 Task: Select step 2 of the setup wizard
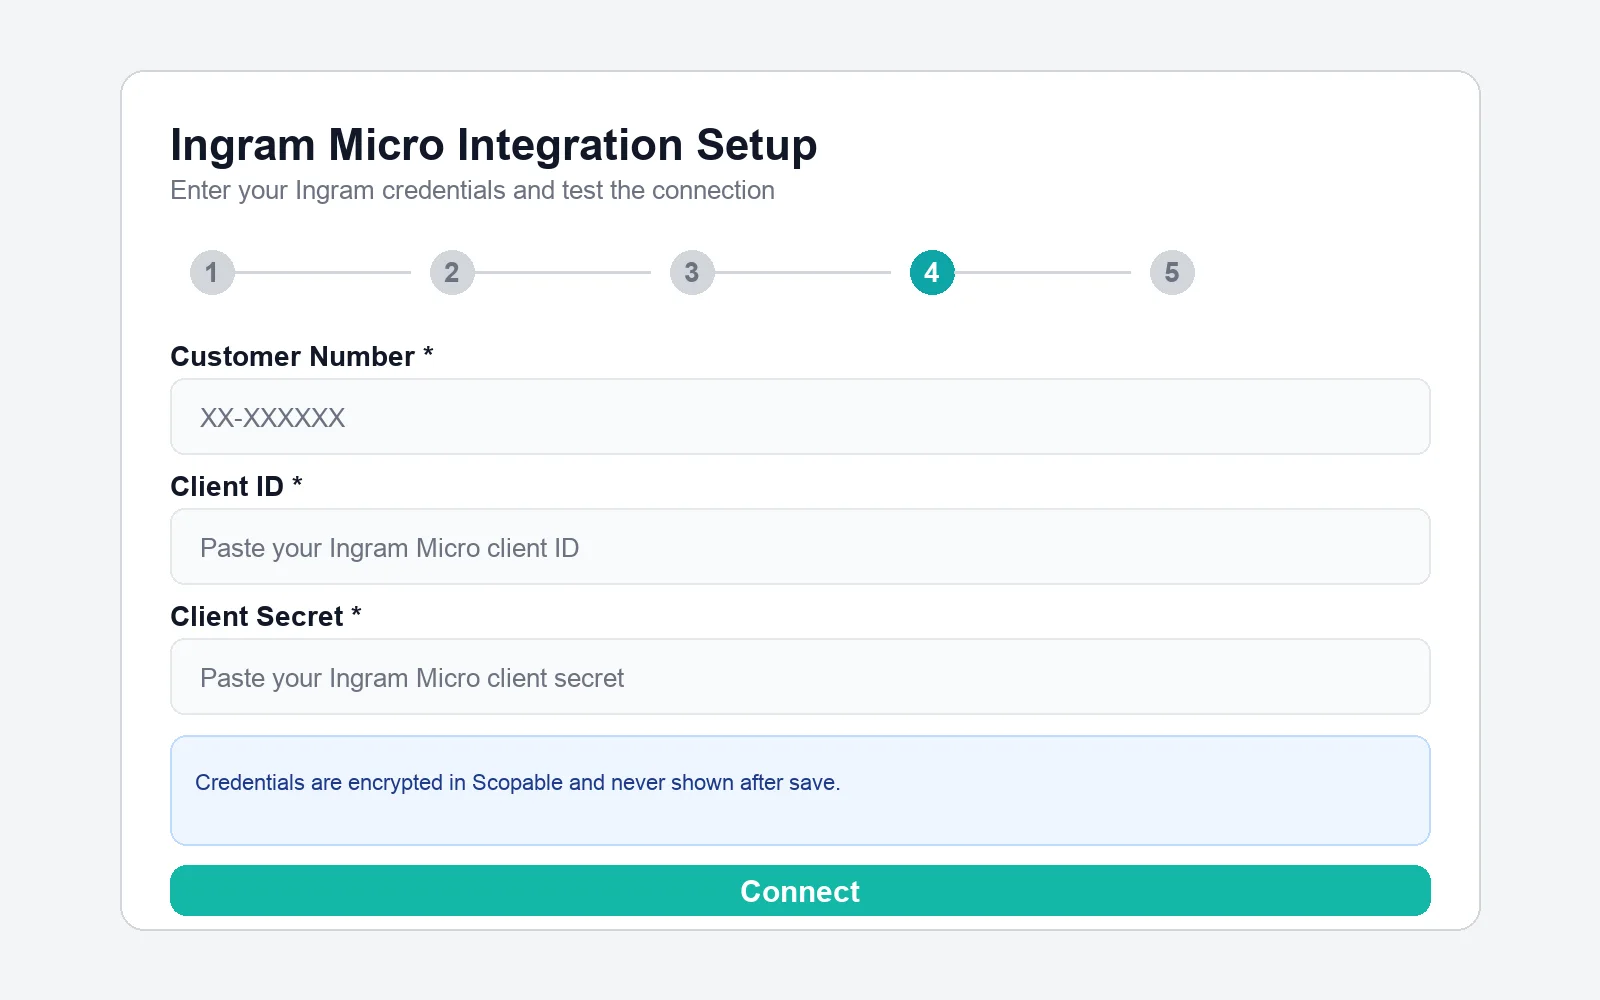point(452,272)
